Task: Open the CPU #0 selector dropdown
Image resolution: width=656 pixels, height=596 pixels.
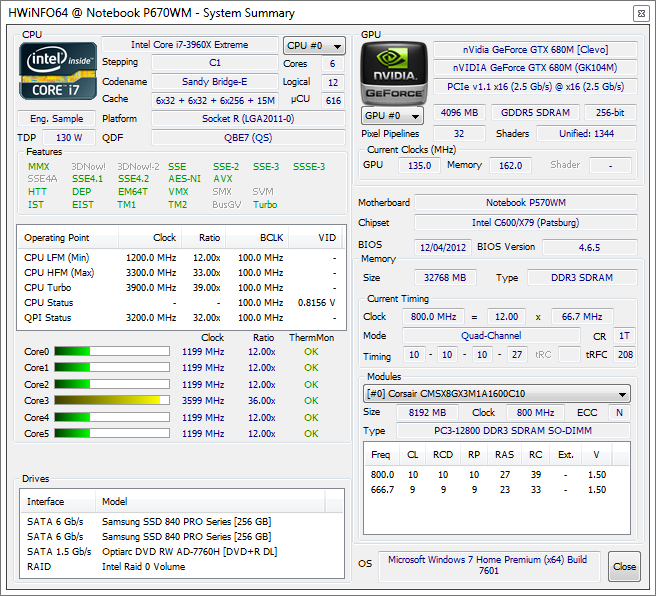Action: 314,46
